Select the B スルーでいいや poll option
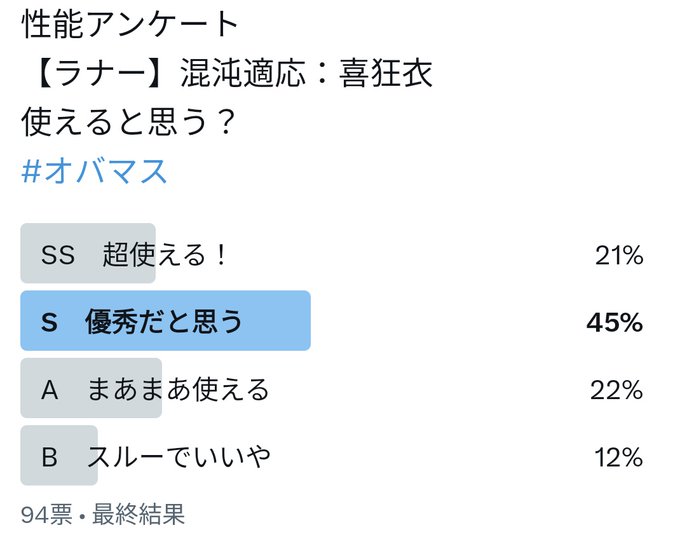 [x=332, y=456]
